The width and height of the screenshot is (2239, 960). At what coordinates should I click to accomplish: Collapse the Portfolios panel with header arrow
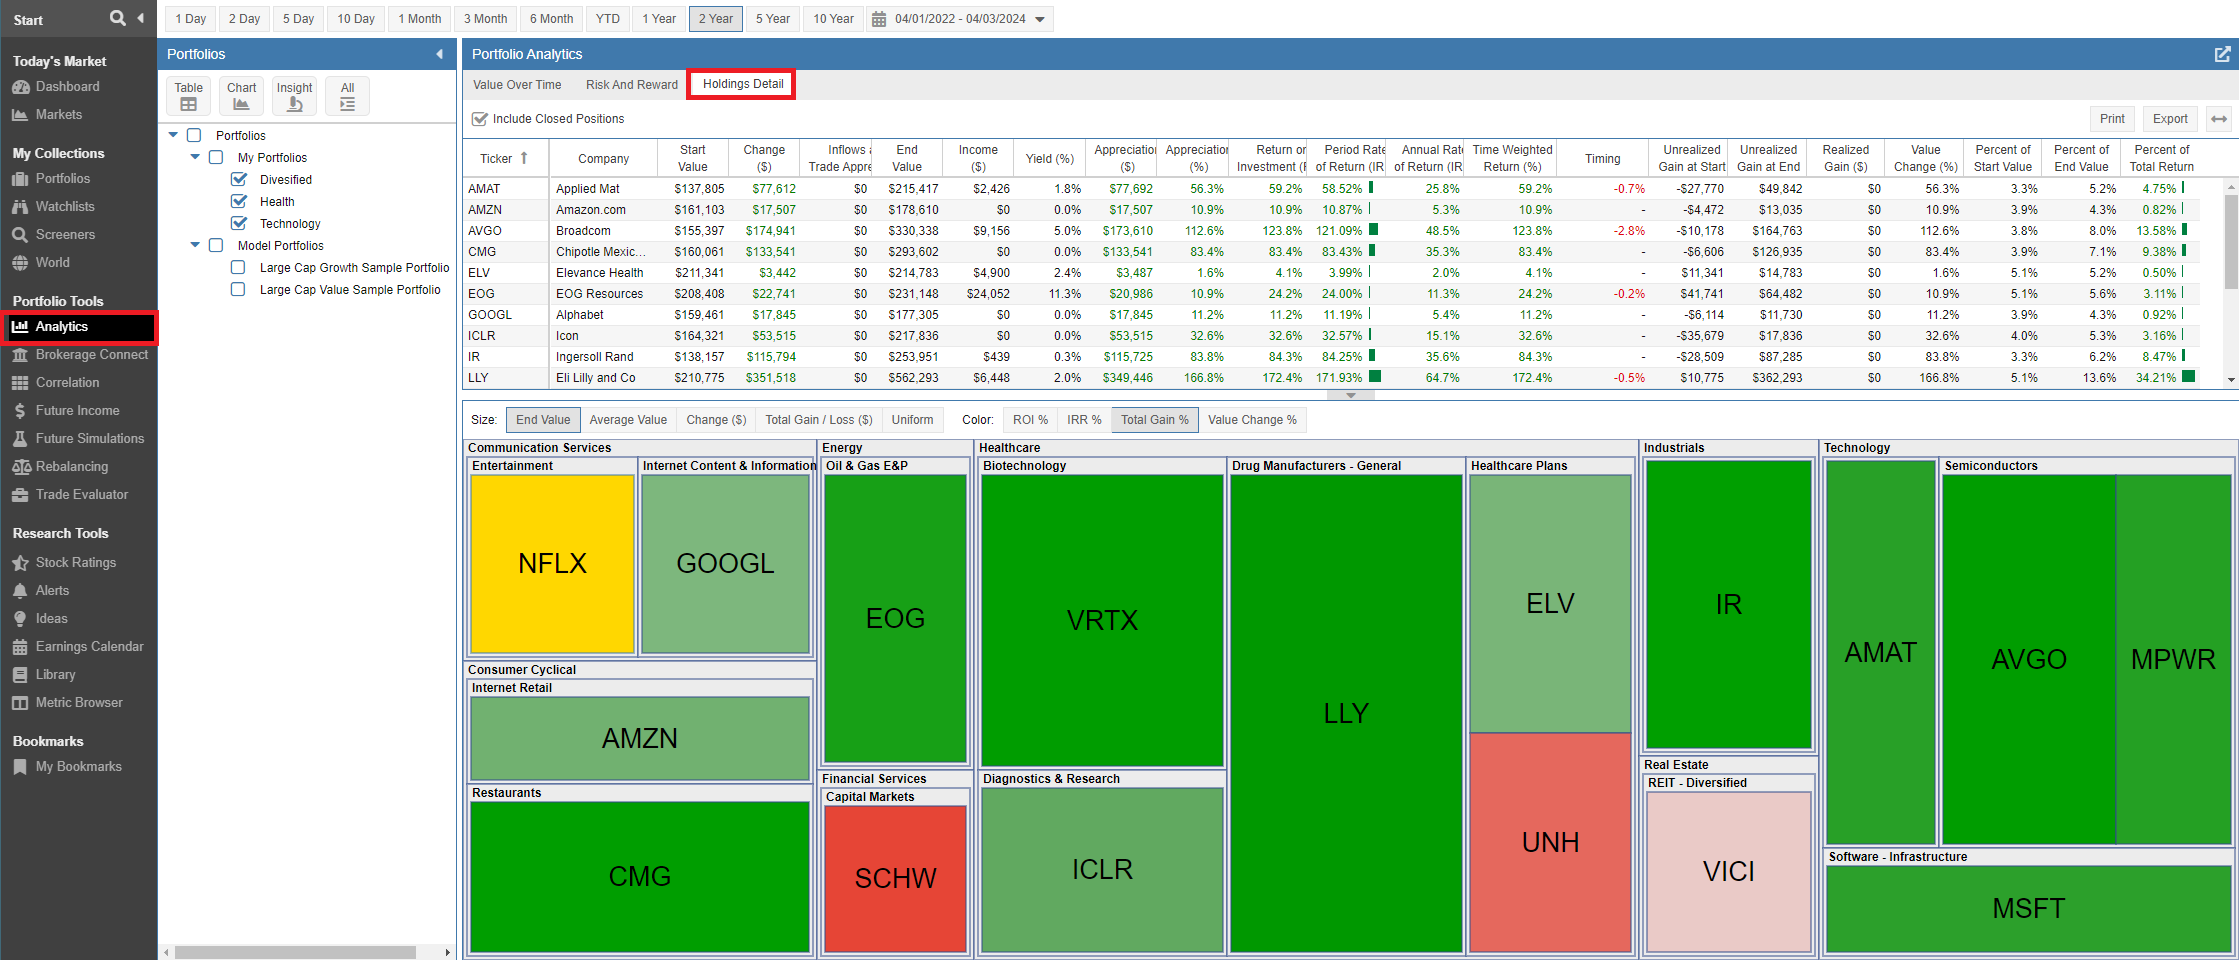click(x=439, y=54)
